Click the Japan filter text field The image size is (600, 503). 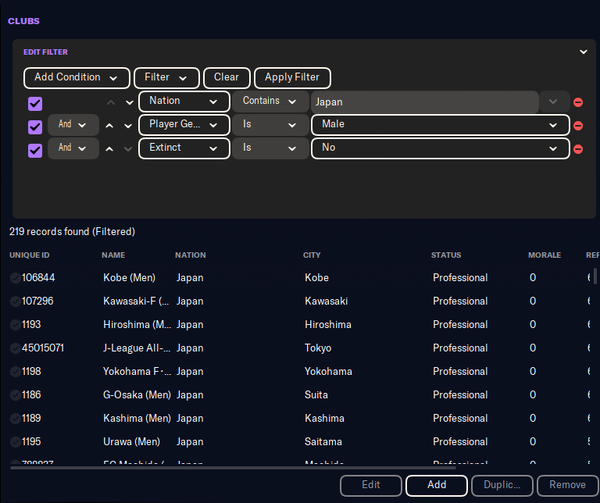[423, 102]
